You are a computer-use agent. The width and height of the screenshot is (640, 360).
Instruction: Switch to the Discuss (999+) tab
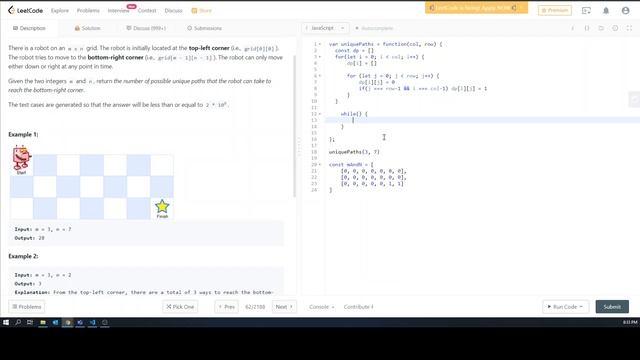point(146,28)
